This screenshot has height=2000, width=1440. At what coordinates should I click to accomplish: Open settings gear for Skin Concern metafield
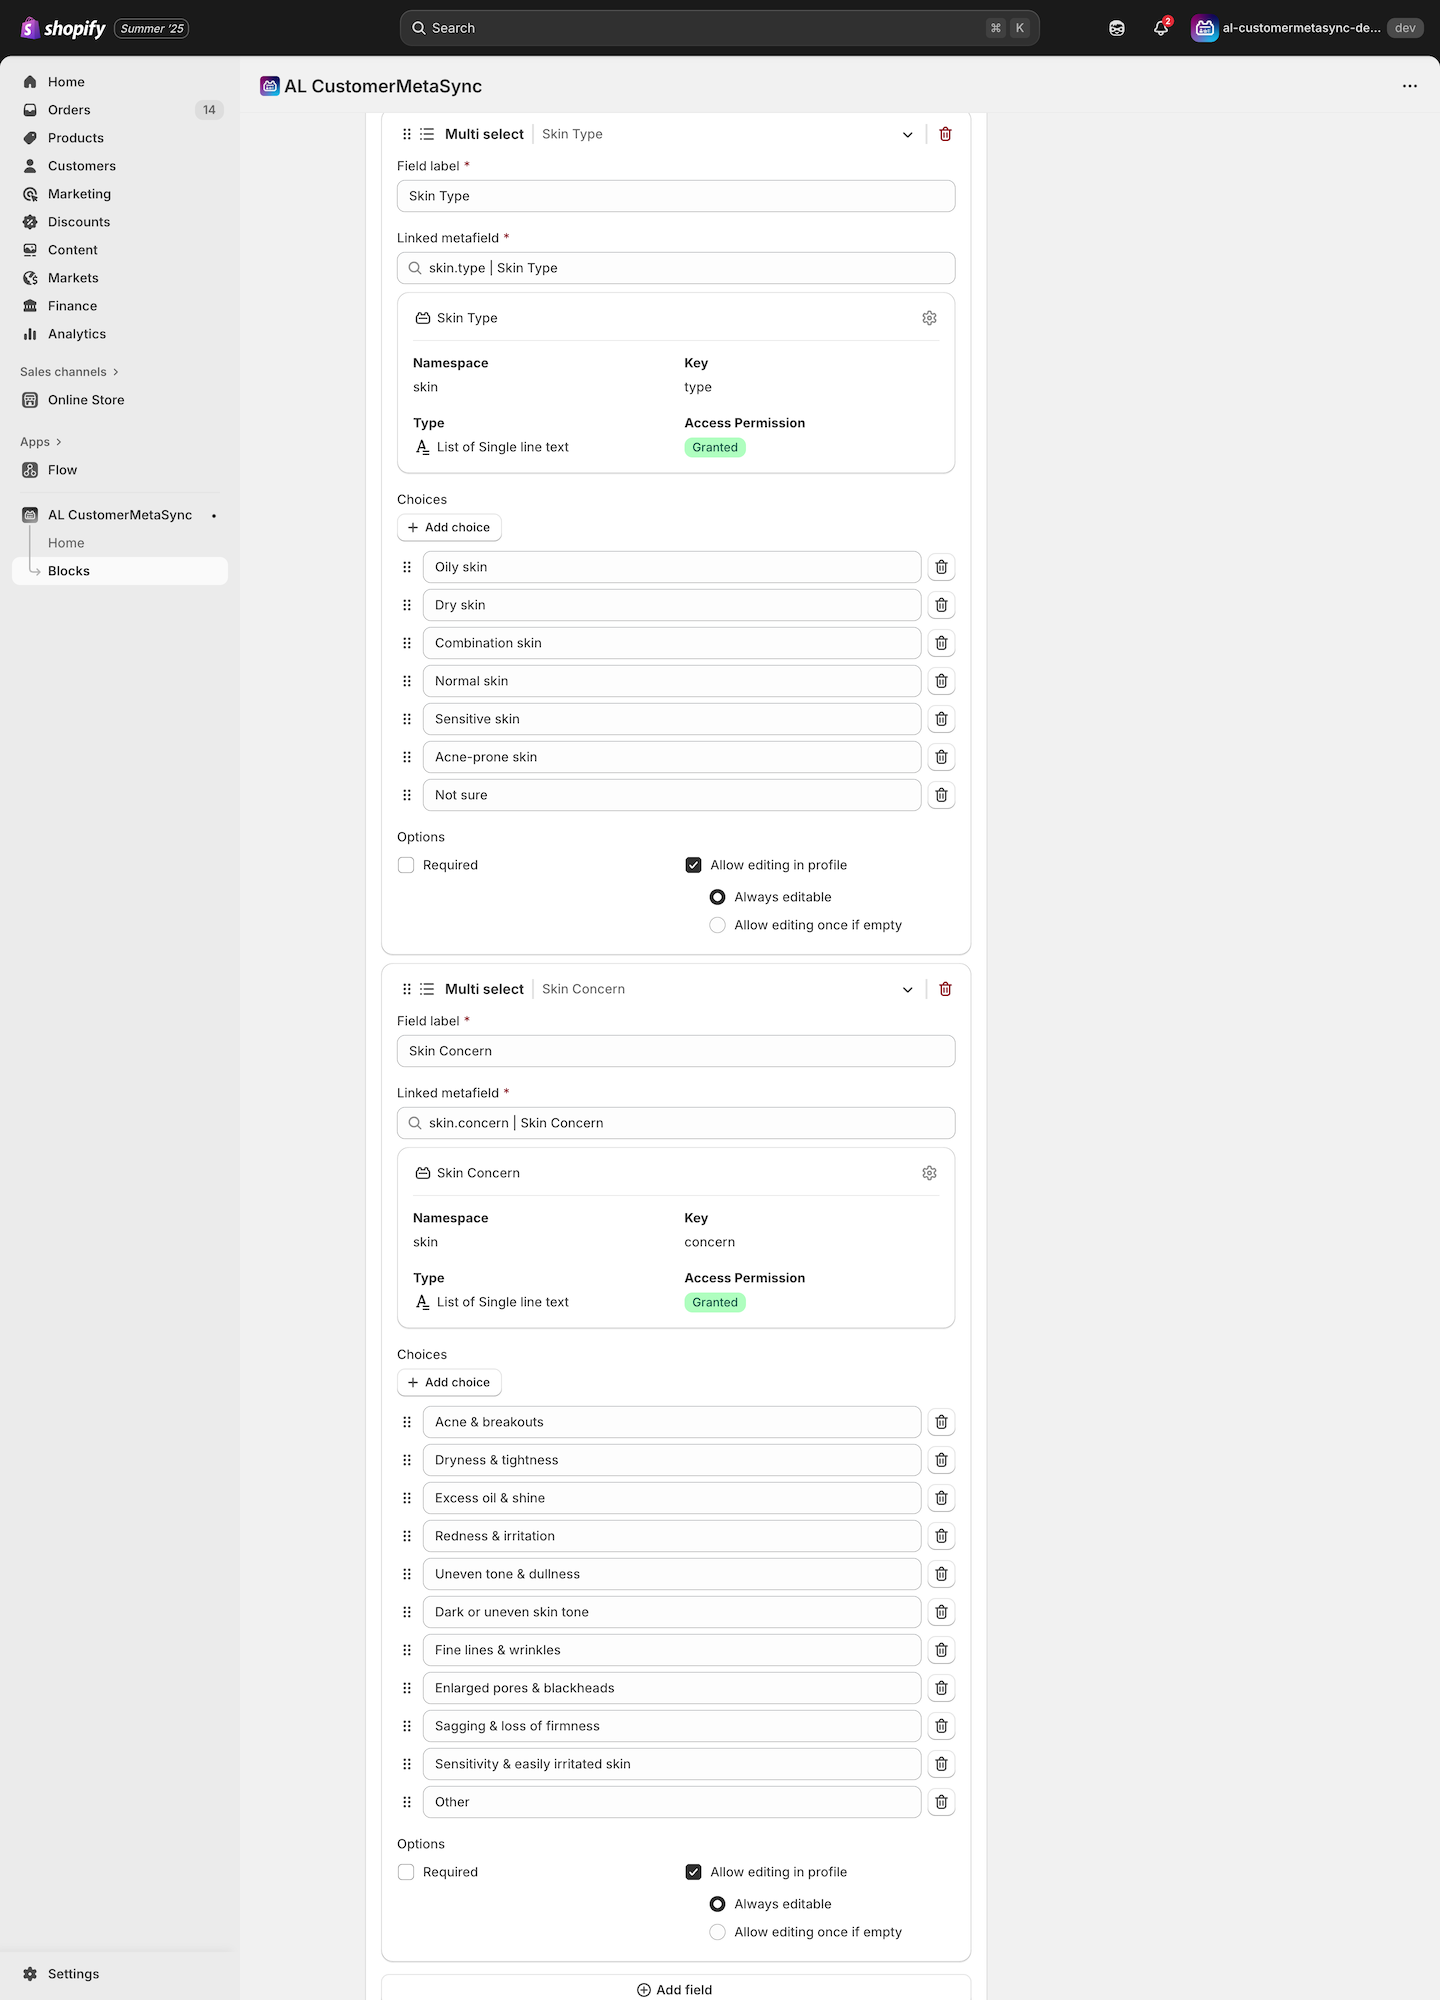(x=929, y=1173)
